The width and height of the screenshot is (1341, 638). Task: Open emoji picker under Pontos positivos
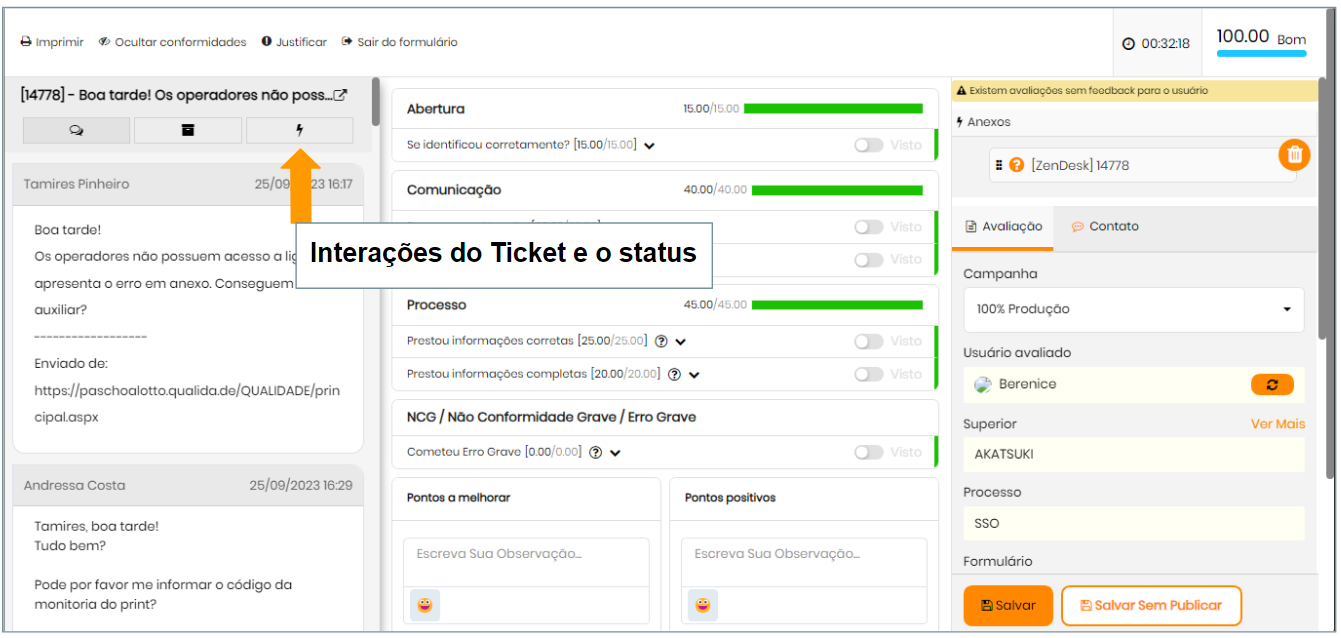(703, 605)
